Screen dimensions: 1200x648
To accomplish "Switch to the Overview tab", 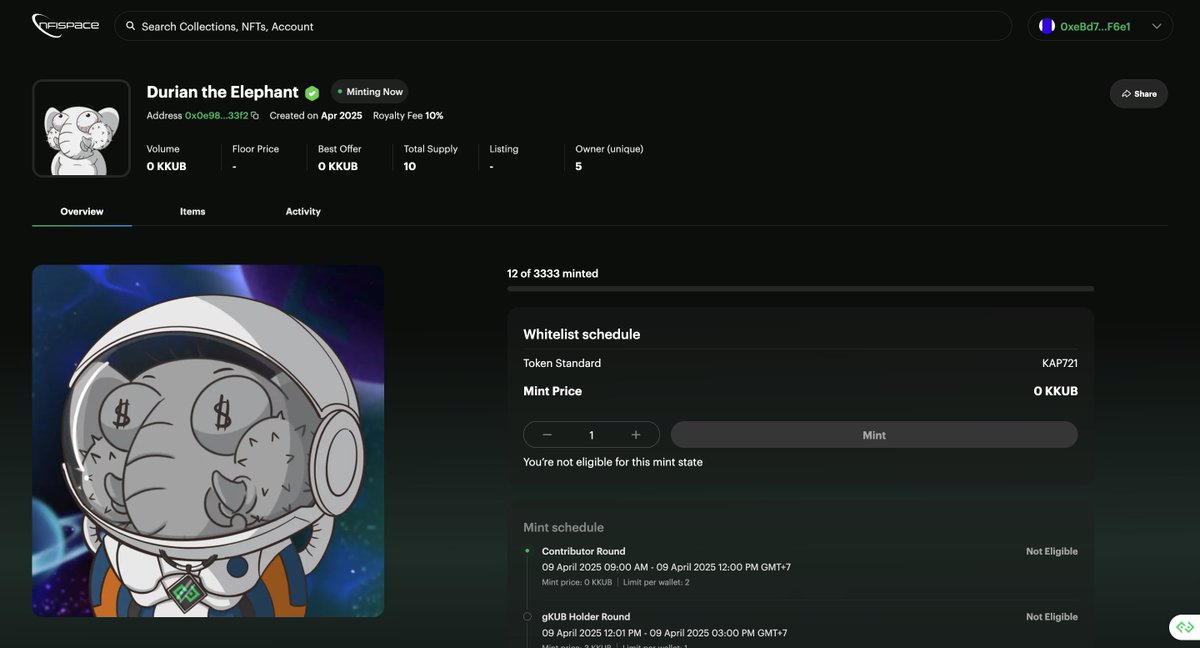I will tap(82, 211).
